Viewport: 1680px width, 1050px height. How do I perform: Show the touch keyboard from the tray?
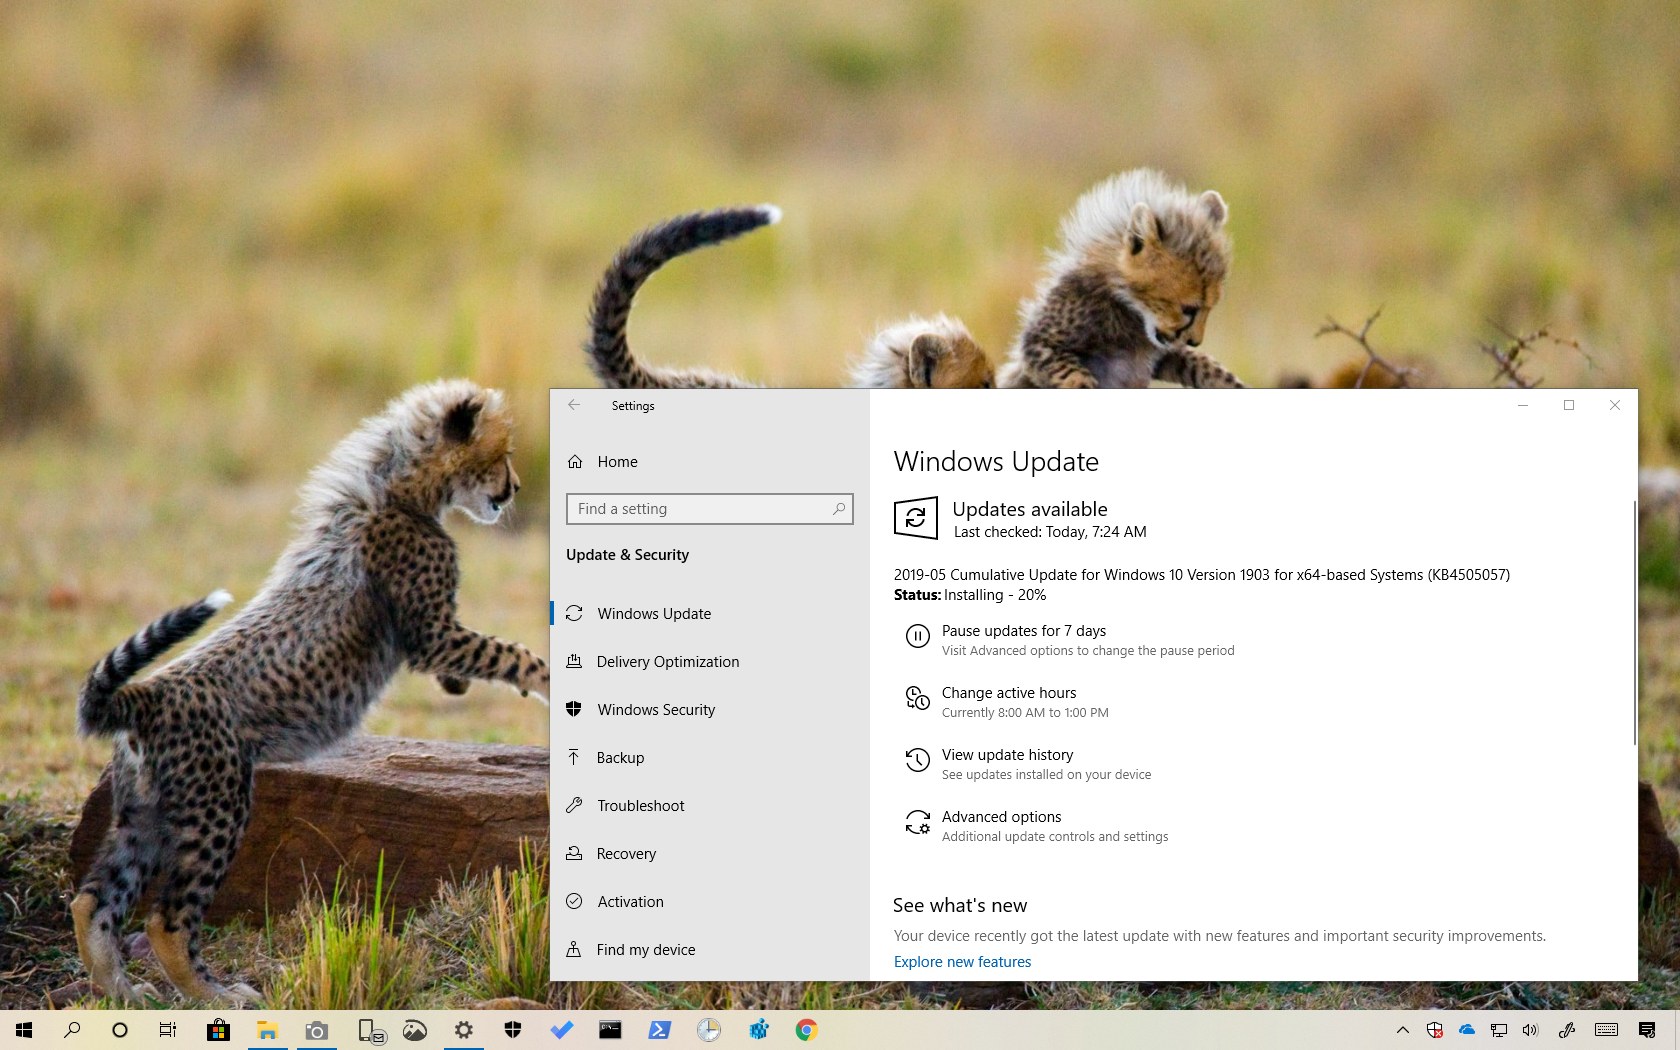point(1607,1030)
